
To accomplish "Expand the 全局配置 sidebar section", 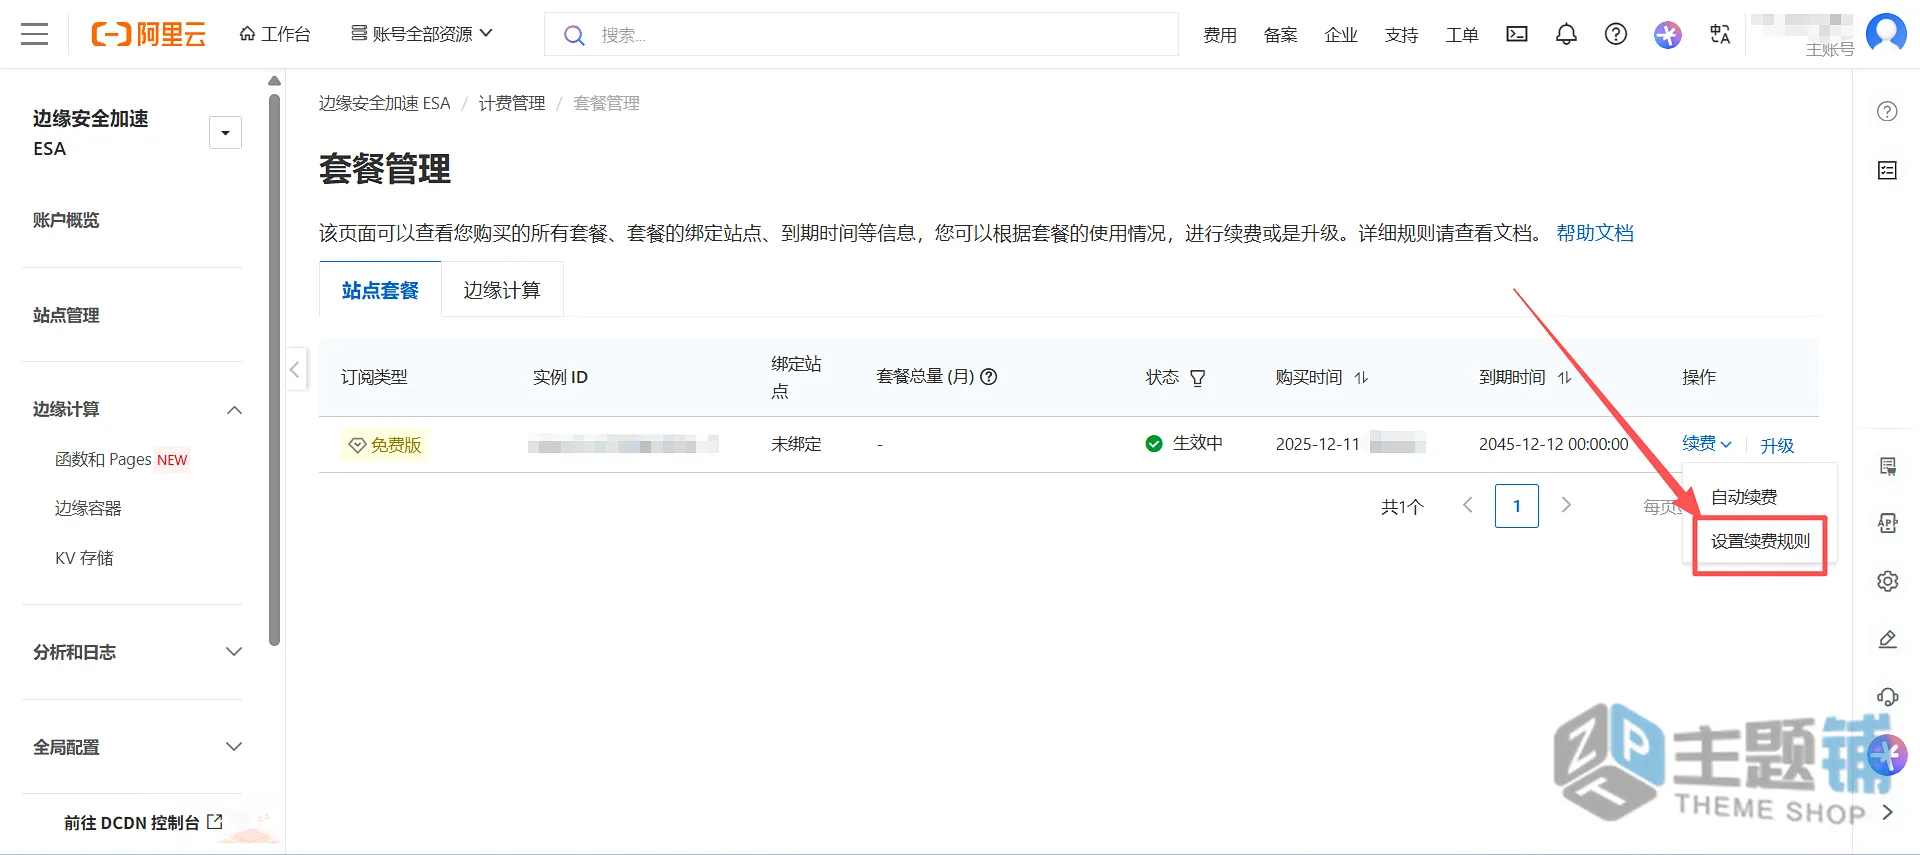I will tap(234, 747).
